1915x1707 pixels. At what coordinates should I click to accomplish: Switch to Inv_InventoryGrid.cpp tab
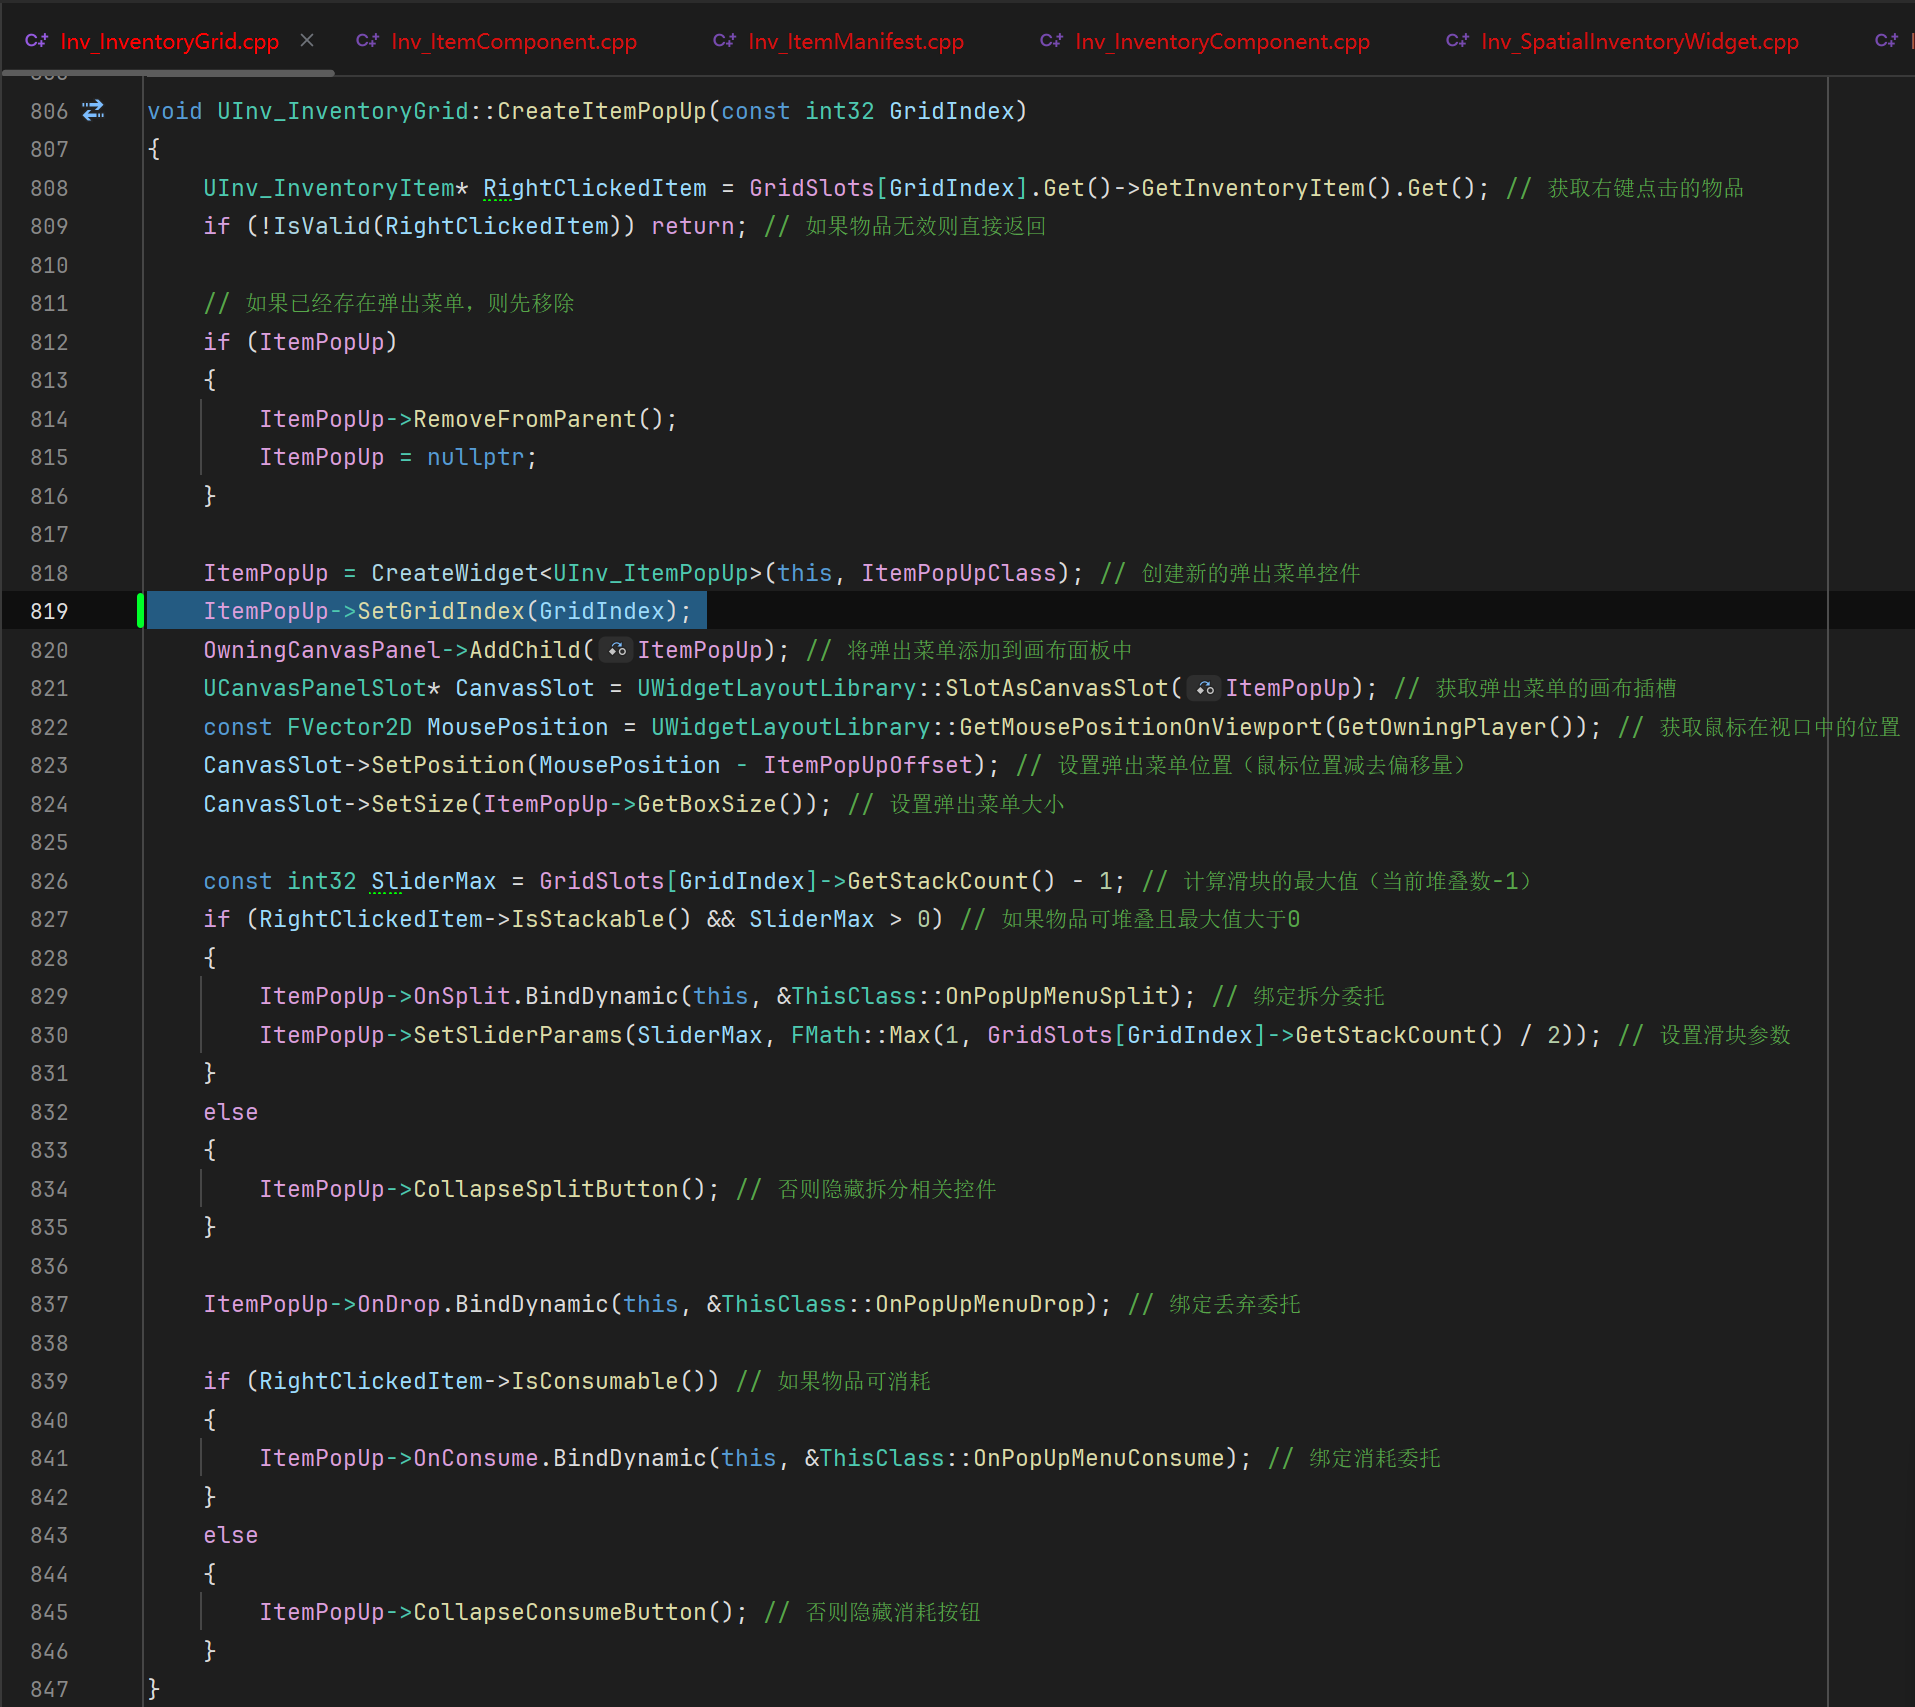169,41
